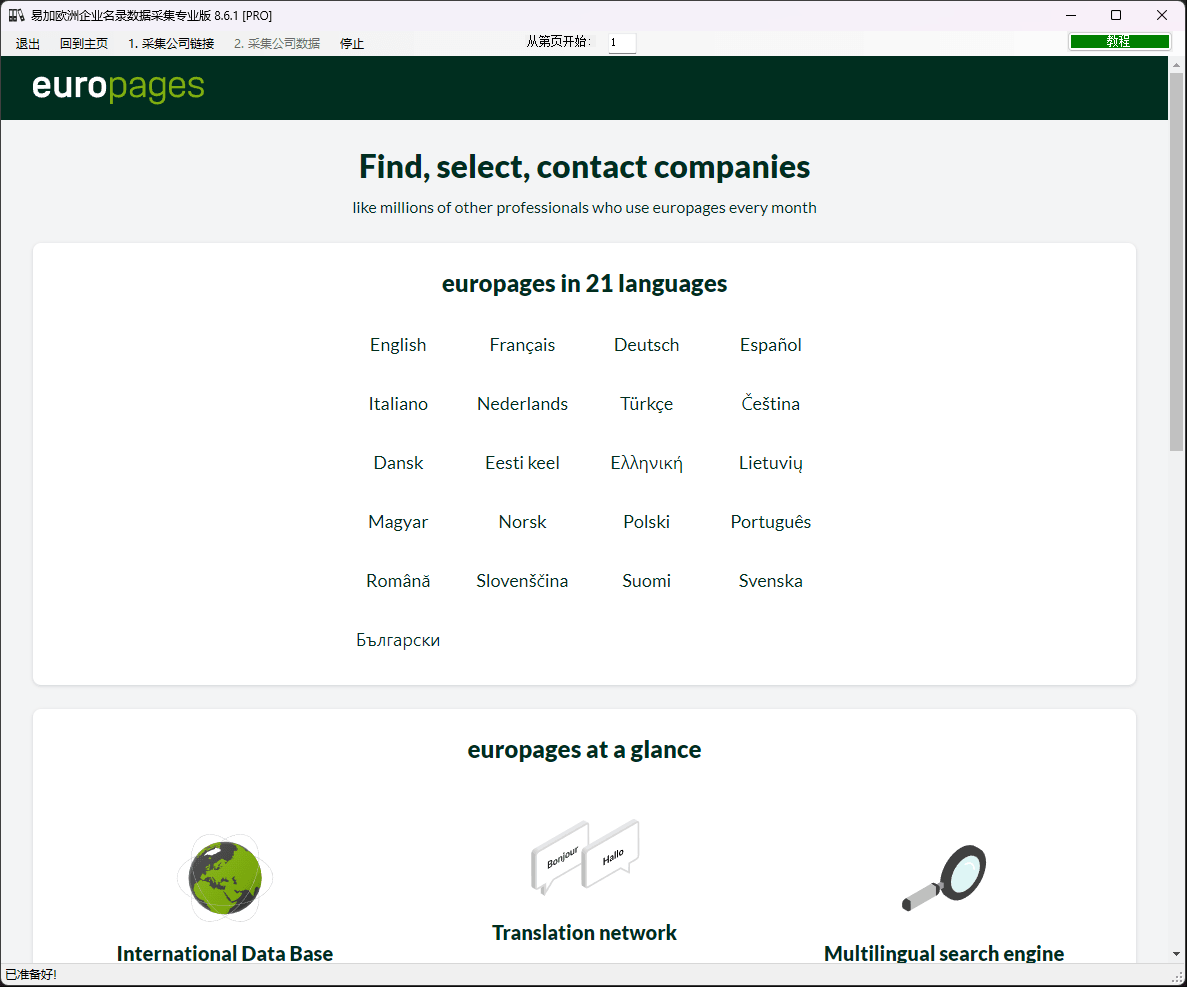Open the 退出 menu item
Screen dimensions: 1187x987
[28, 43]
